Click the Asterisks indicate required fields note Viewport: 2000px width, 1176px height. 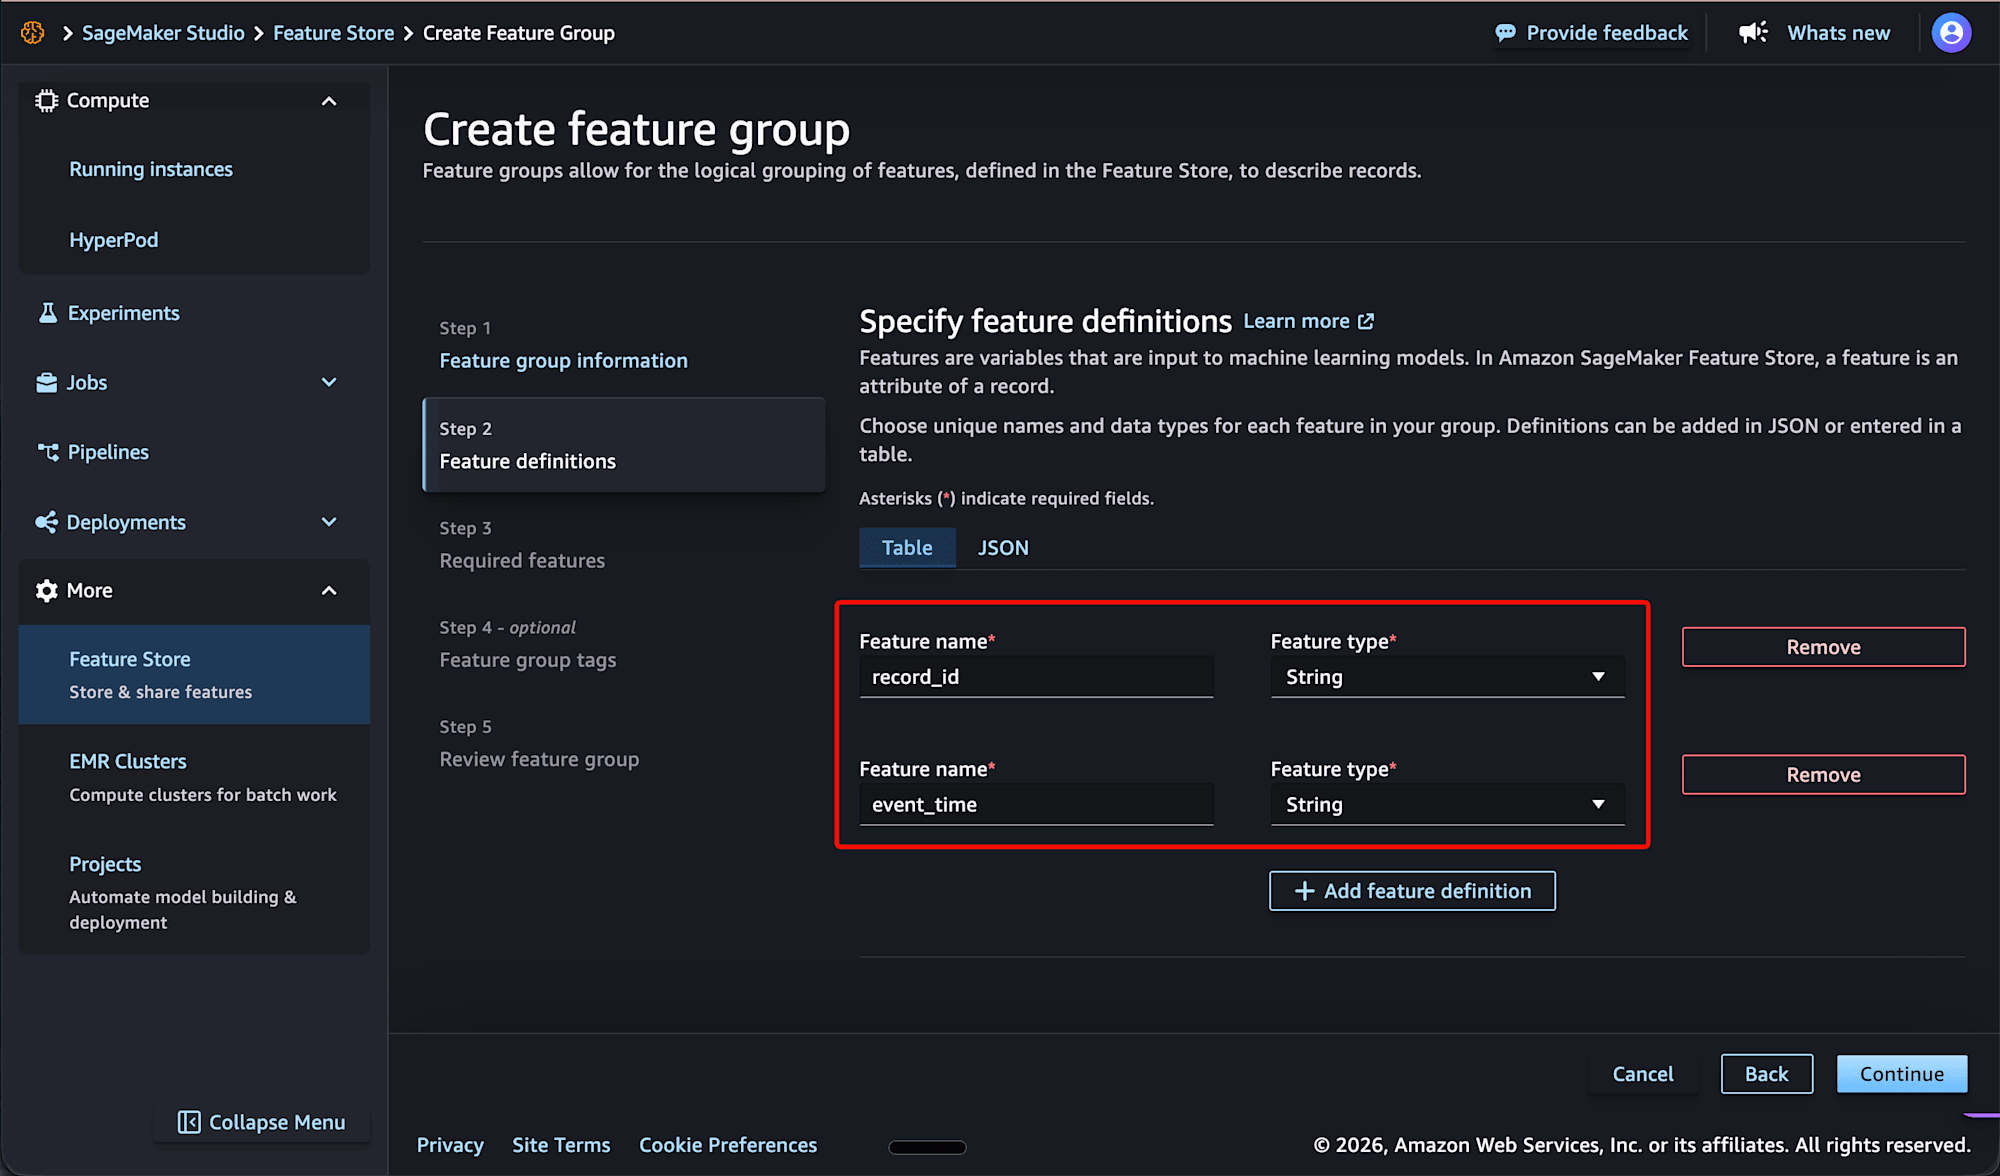[1007, 498]
